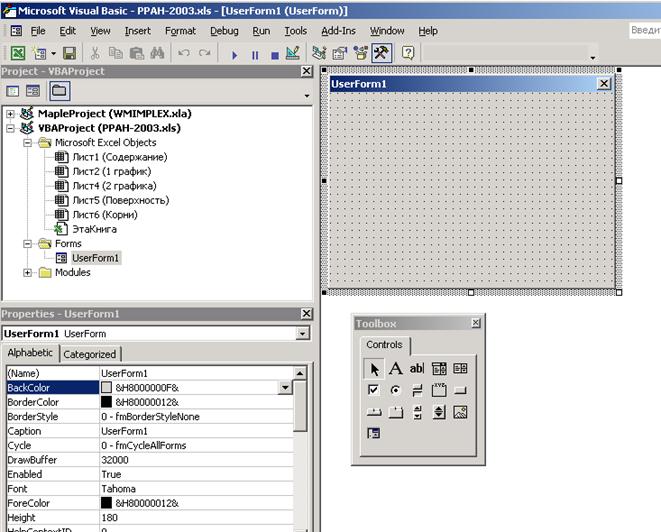This screenshot has height=532, width=661.
Task: Toggle the Toolbox hammer-and-wrench icon
Action: click(382, 53)
